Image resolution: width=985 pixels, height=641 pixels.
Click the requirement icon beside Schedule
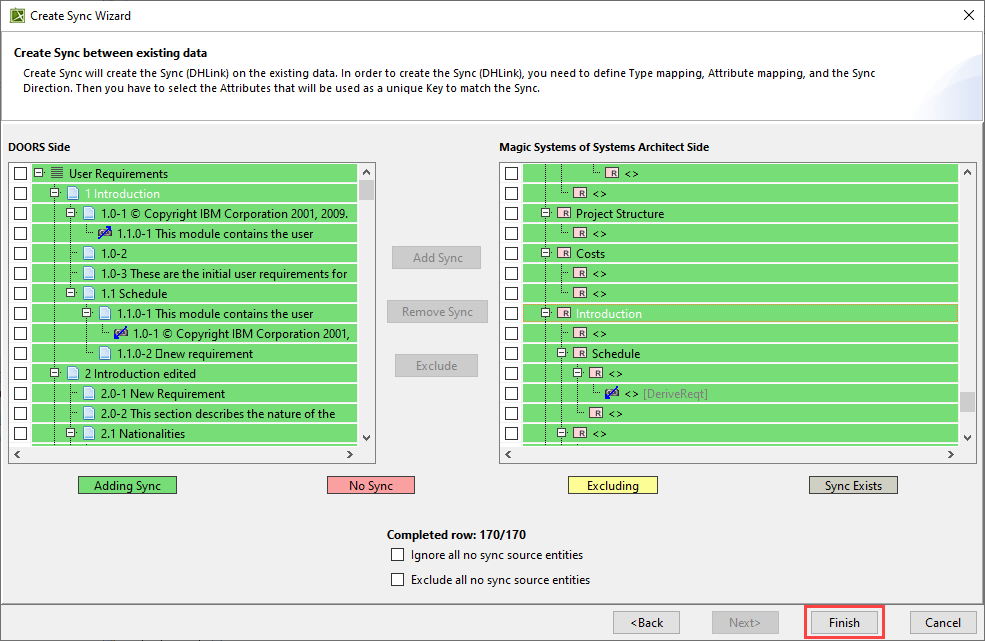[x=579, y=353]
